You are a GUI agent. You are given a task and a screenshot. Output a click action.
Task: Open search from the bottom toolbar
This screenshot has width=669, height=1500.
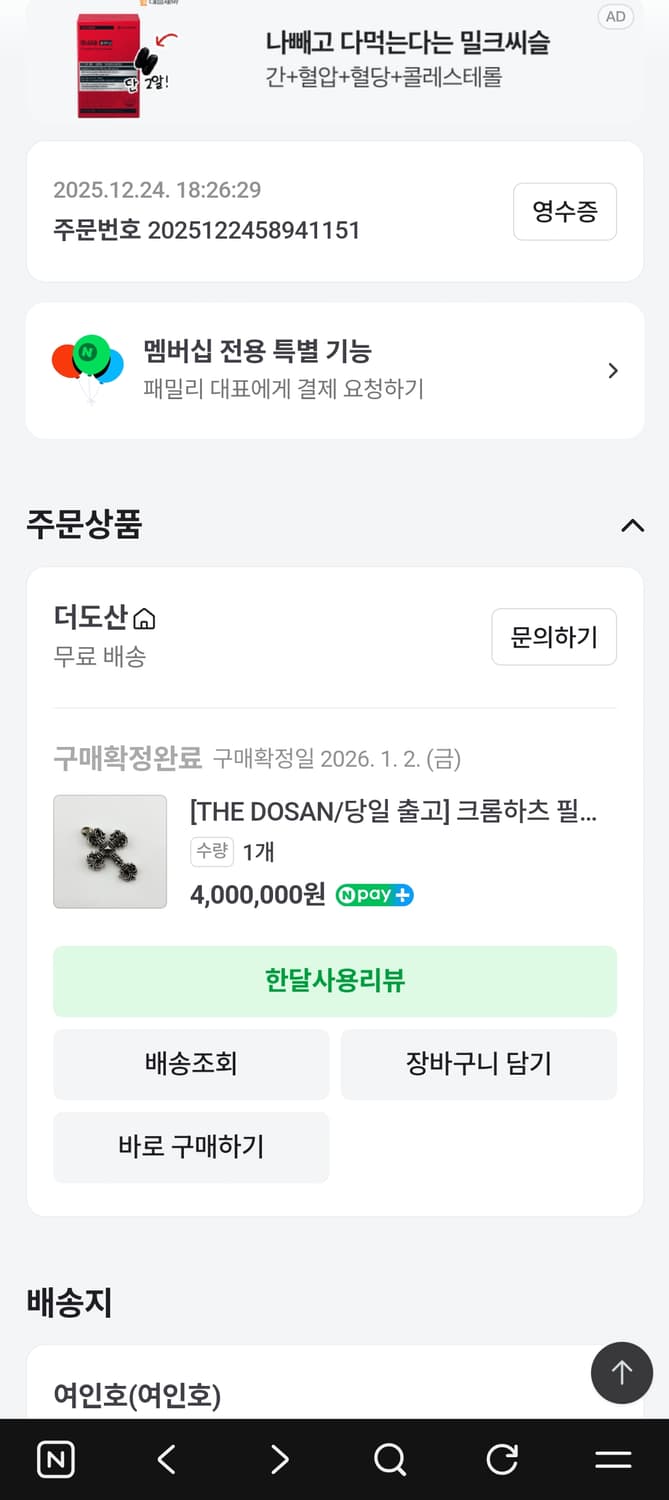(x=389, y=1459)
